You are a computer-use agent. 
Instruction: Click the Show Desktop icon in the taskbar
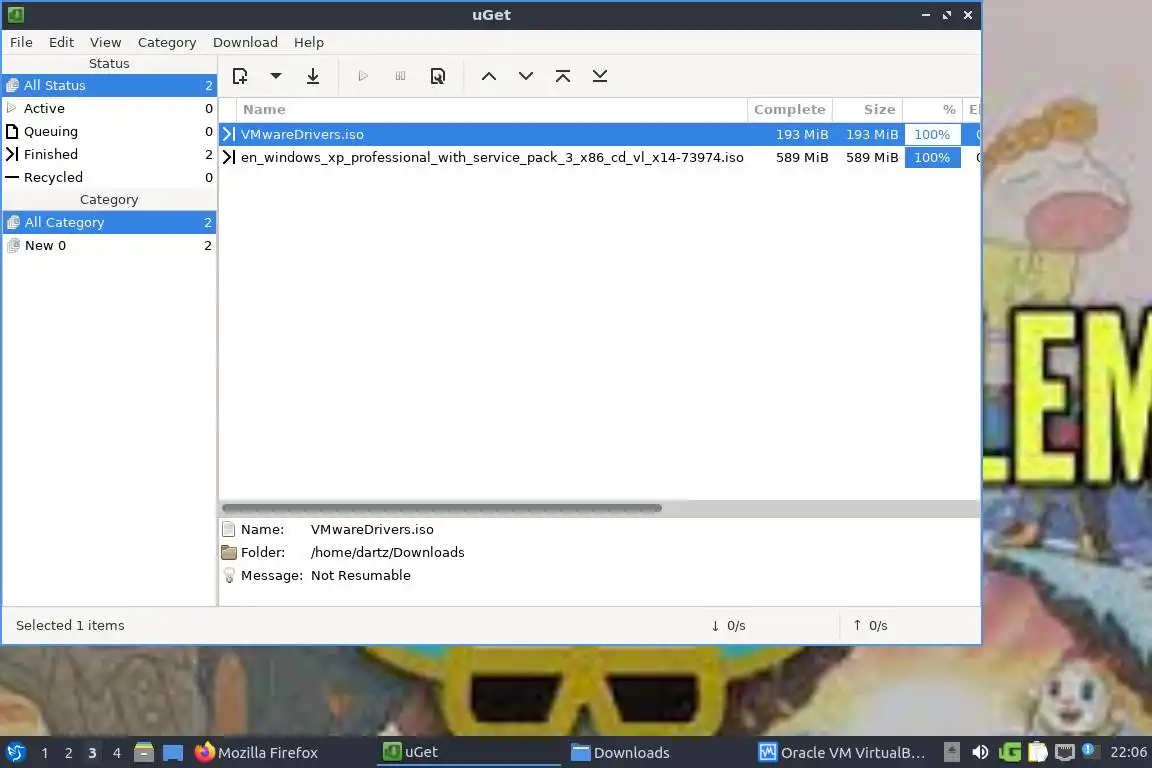(173, 753)
